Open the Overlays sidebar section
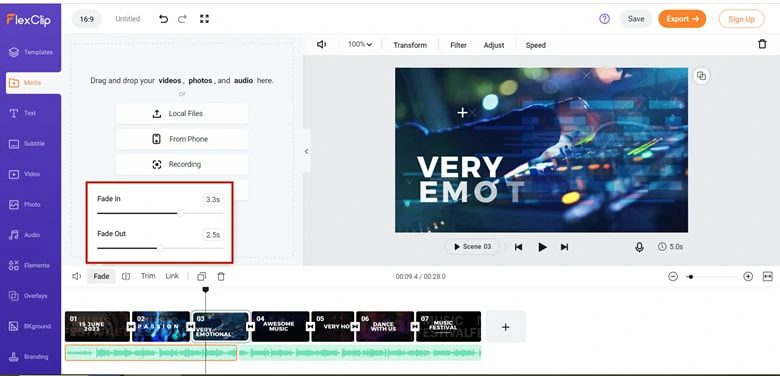The width and height of the screenshot is (780, 376). (x=29, y=296)
